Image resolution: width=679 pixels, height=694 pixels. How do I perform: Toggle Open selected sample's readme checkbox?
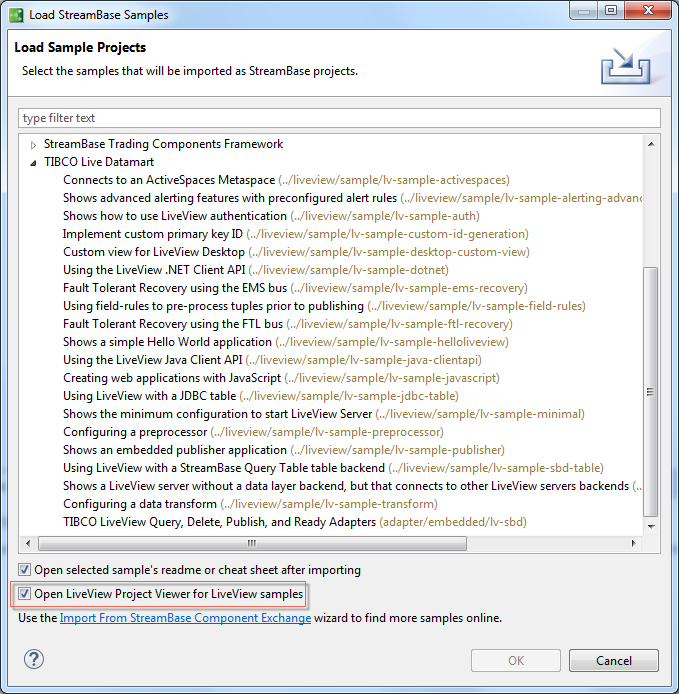pos(24,570)
